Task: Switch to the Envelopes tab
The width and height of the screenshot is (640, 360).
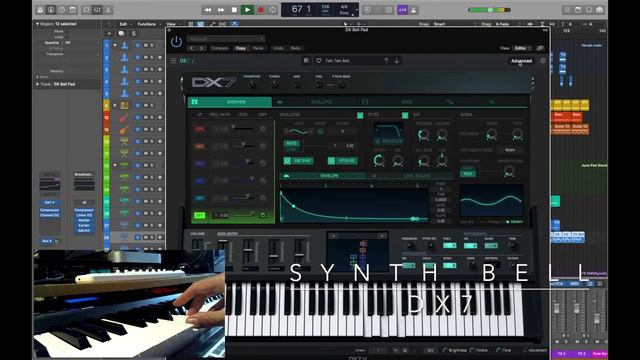Action: click(314, 102)
